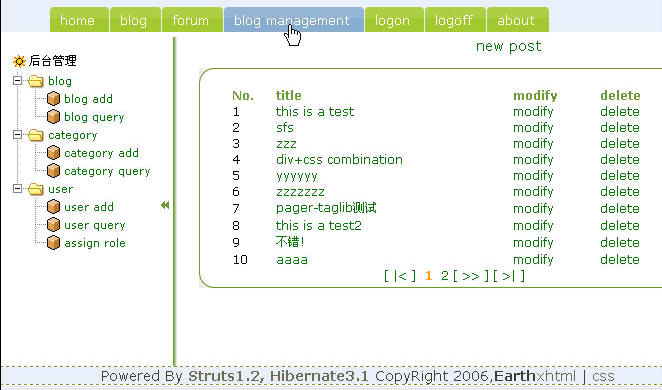Click the Earth footer link
Viewport: 662px width, 390px height.
pos(515,376)
